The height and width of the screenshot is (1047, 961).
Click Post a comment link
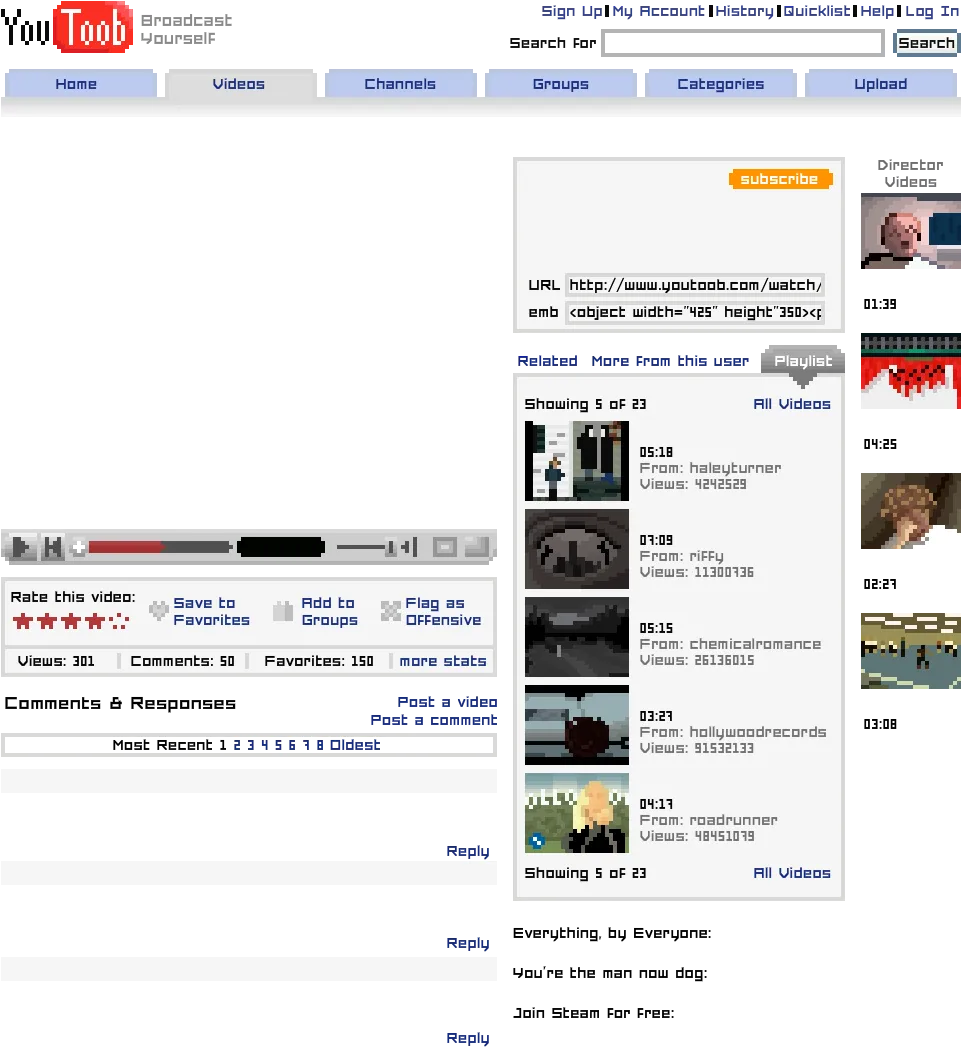(x=434, y=720)
